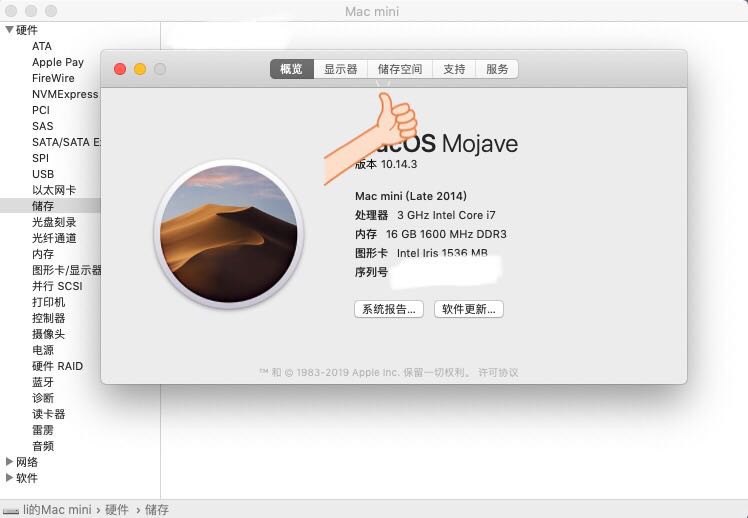Screen dimensions: 748x518
Task: Click the 软件更新... button
Action: 468,309
